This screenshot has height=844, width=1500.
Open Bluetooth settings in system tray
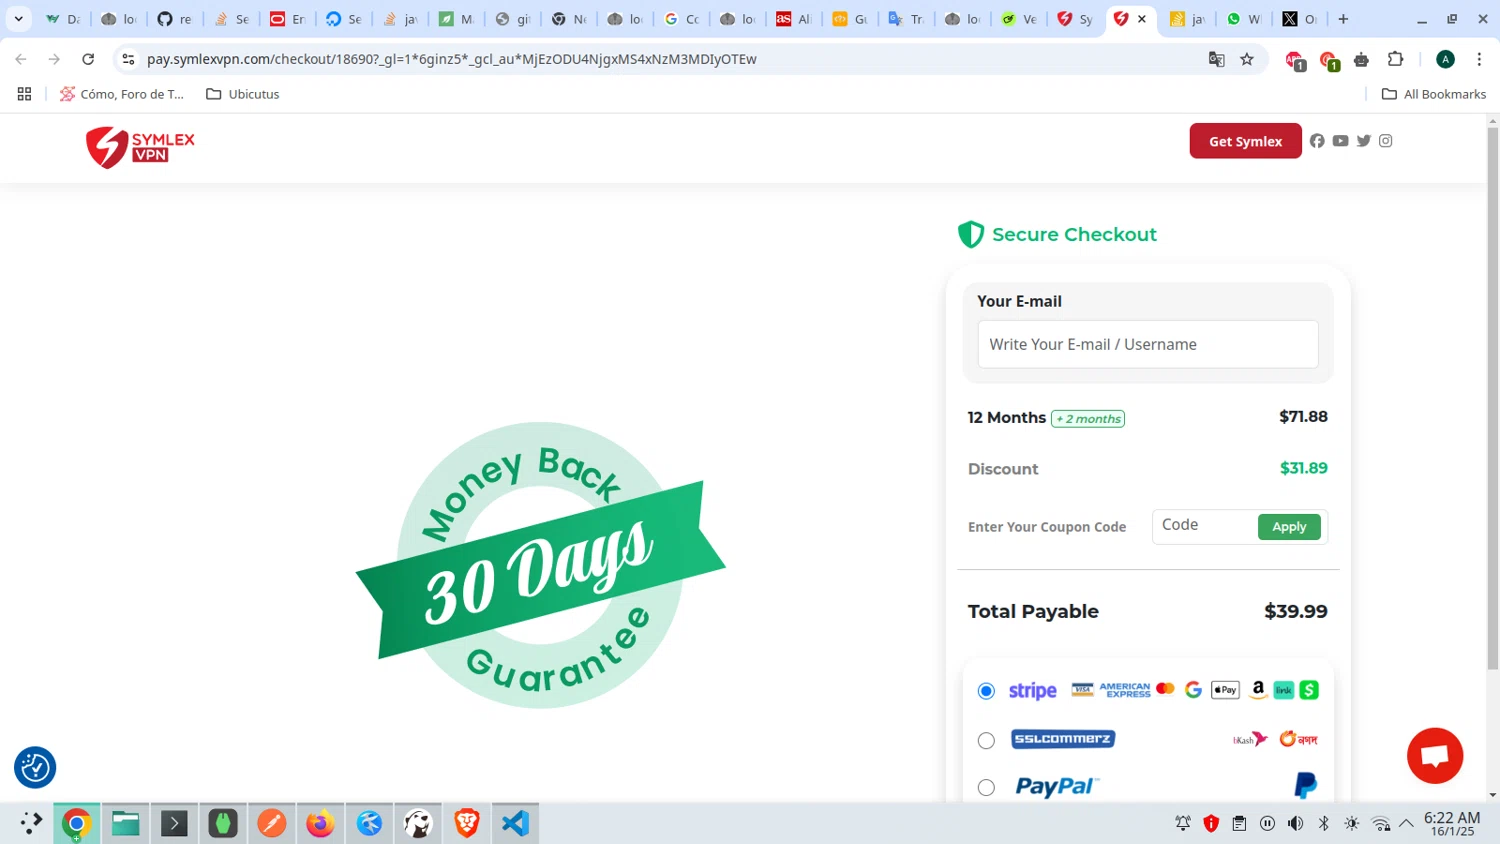tap(1323, 823)
